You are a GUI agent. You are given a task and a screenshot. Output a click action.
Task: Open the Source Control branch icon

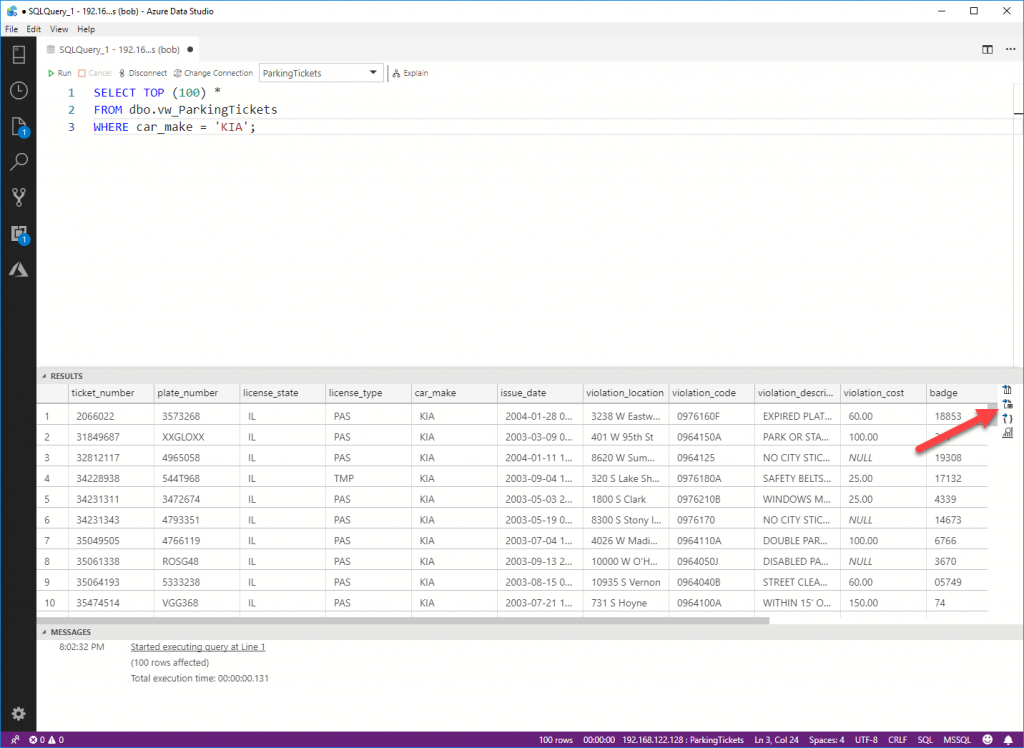click(x=18, y=197)
